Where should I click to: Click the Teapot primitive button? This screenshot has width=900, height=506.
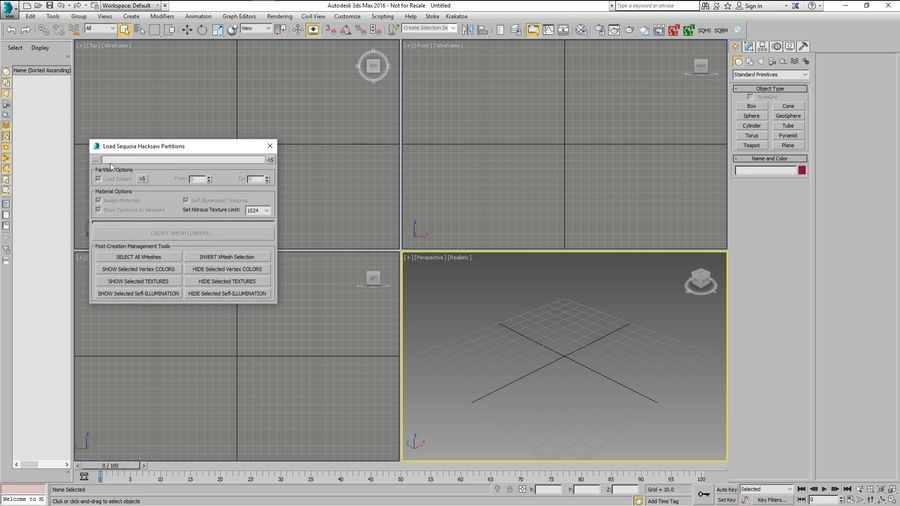(751, 145)
